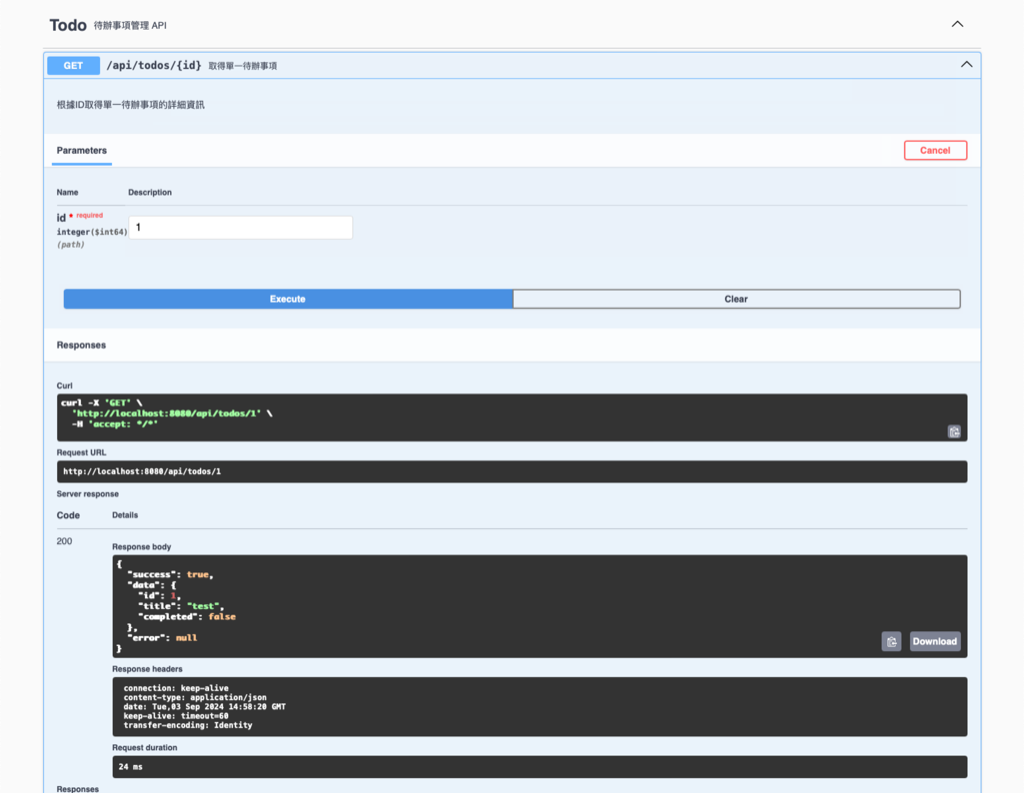Collapse the Todo section chevron
This screenshot has width=1024, height=793.
(x=957, y=24)
